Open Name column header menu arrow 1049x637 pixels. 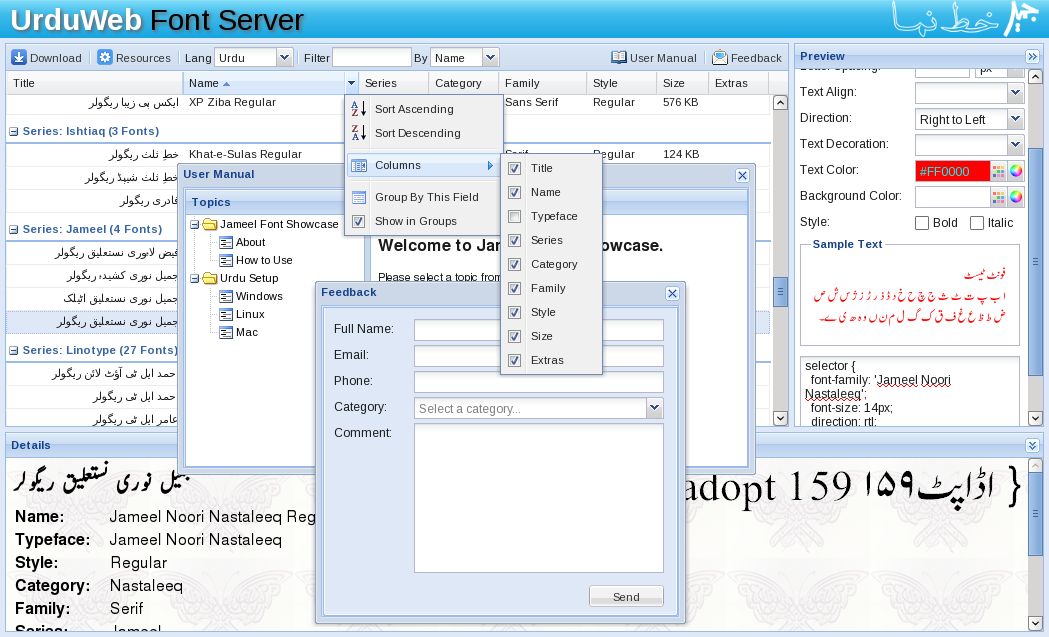click(351, 83)
